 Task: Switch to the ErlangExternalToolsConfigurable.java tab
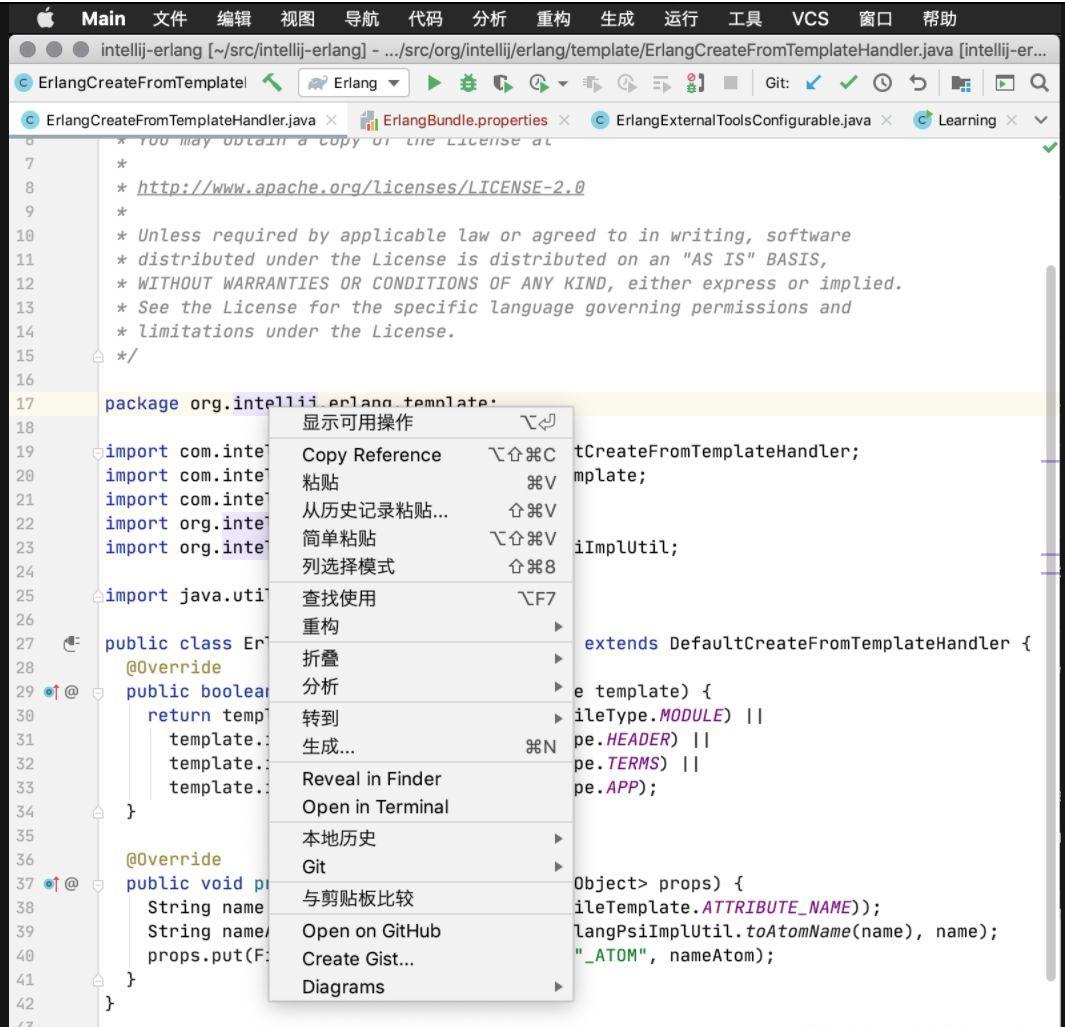pos(743,120)
